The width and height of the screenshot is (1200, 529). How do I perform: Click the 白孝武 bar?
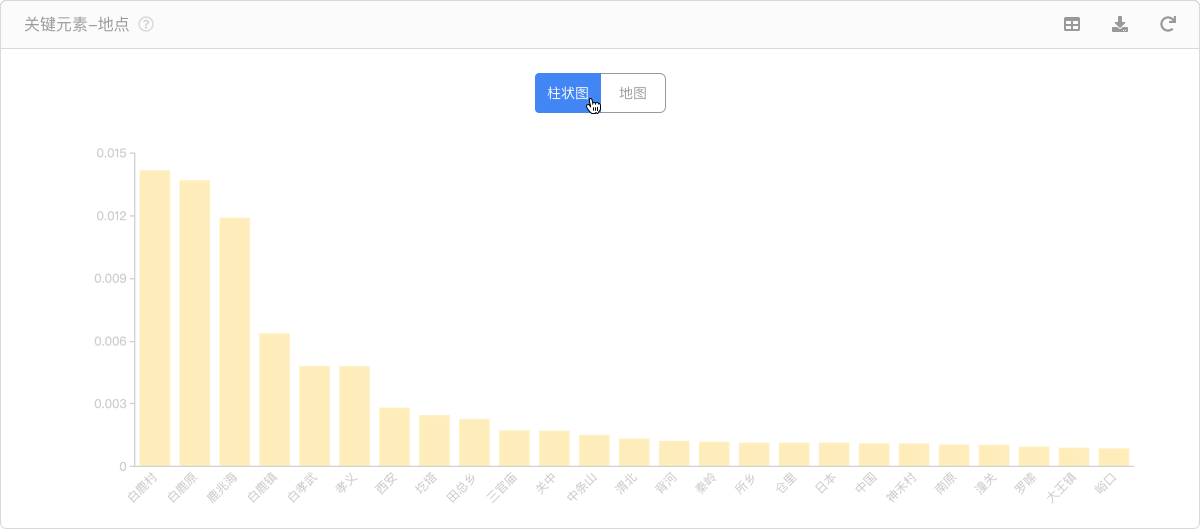tap(314, 416)
